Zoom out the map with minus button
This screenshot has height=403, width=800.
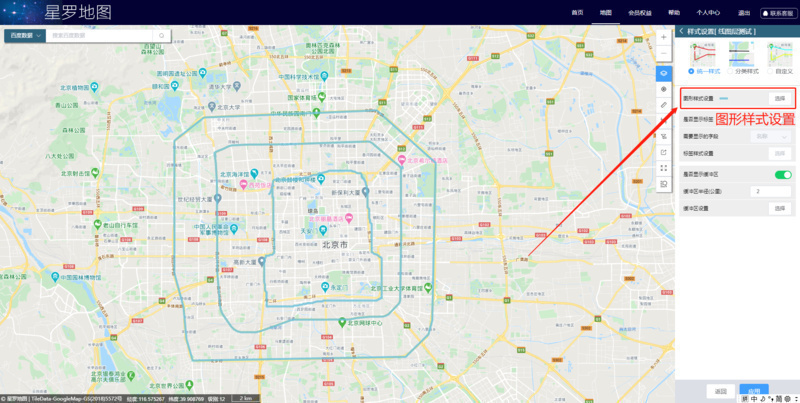click(x=664, y=54)
